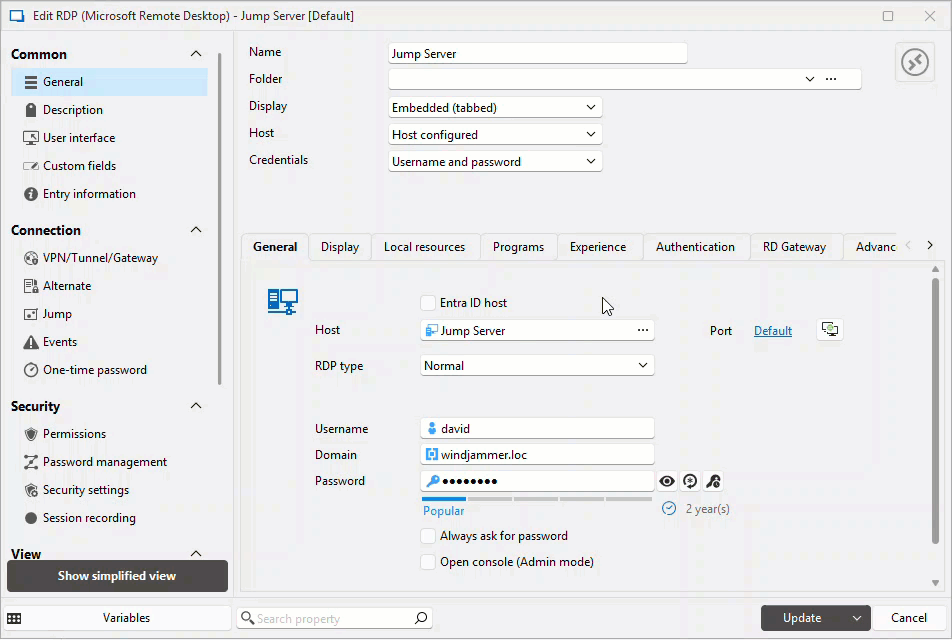Enable Open console (Admin mode)
This screenshot has height=640, width=952.
[x=429, y=562]
